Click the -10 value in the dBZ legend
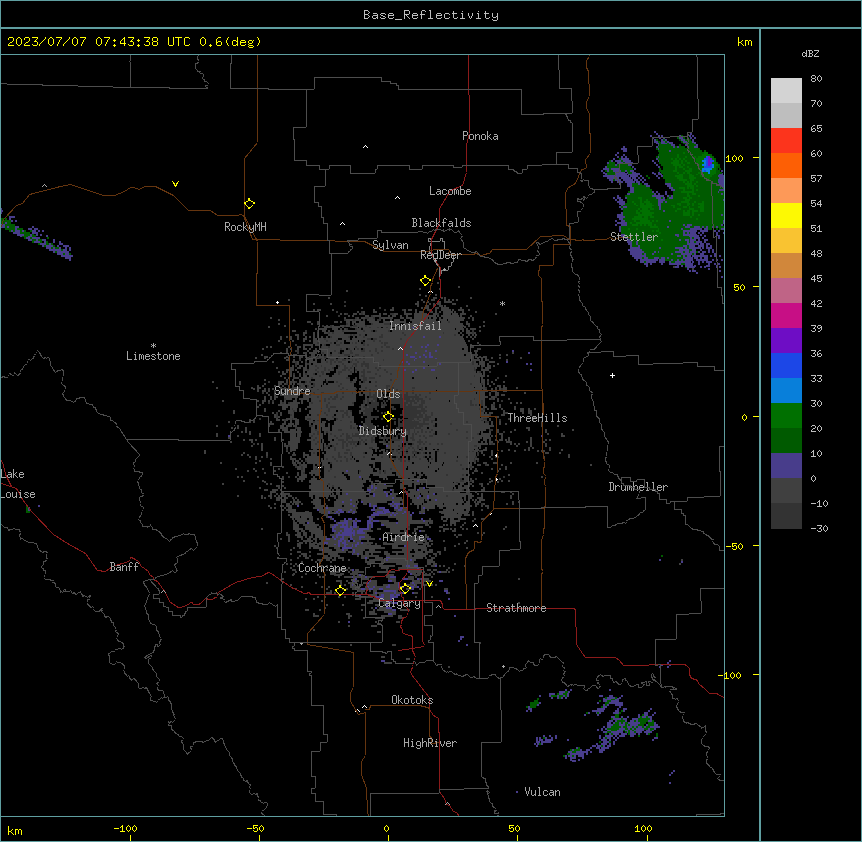 coord(819,503)
